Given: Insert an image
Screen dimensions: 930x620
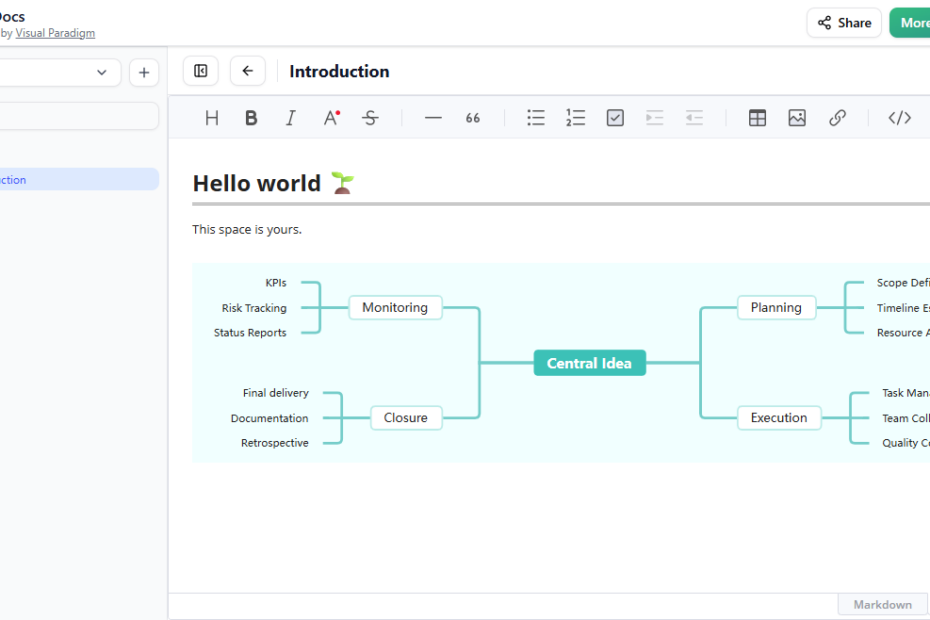Looking at the screenshot, I should 797,118.
